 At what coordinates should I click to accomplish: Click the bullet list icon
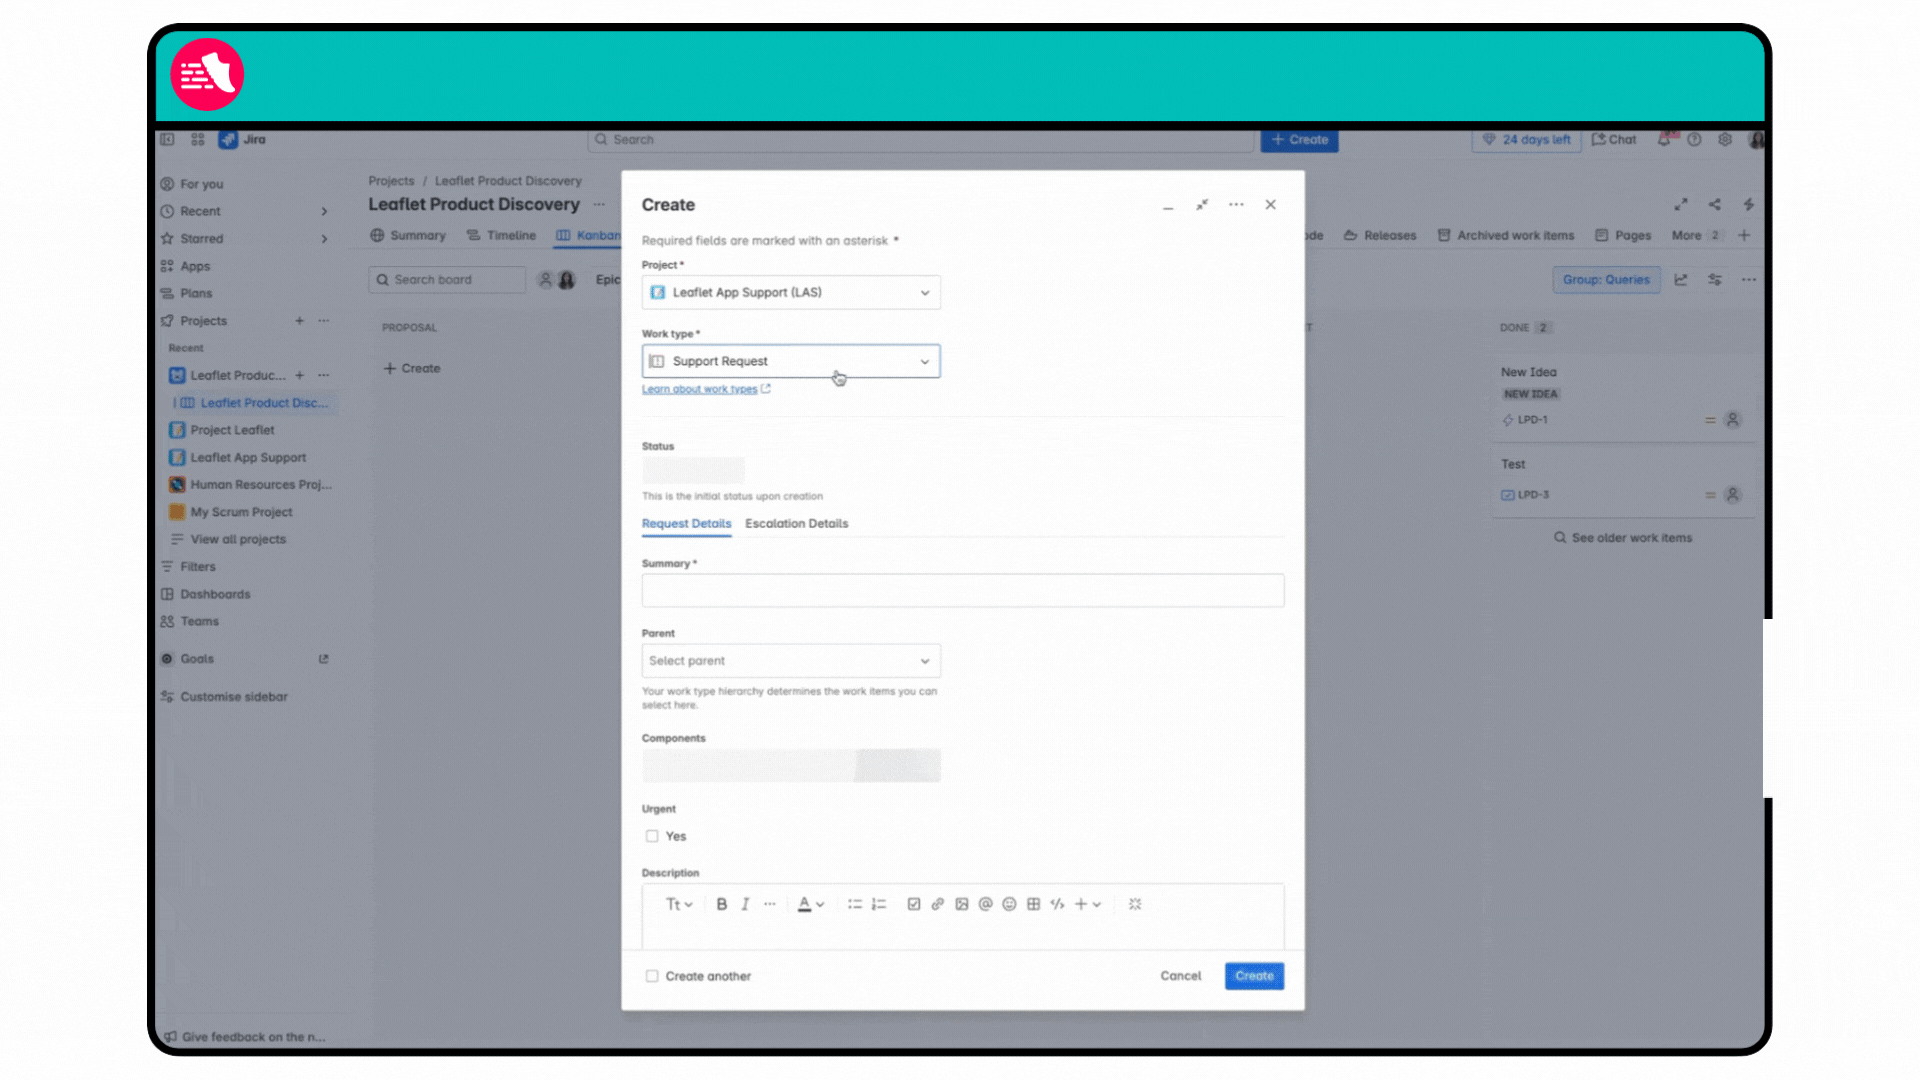tap(854, 904)
